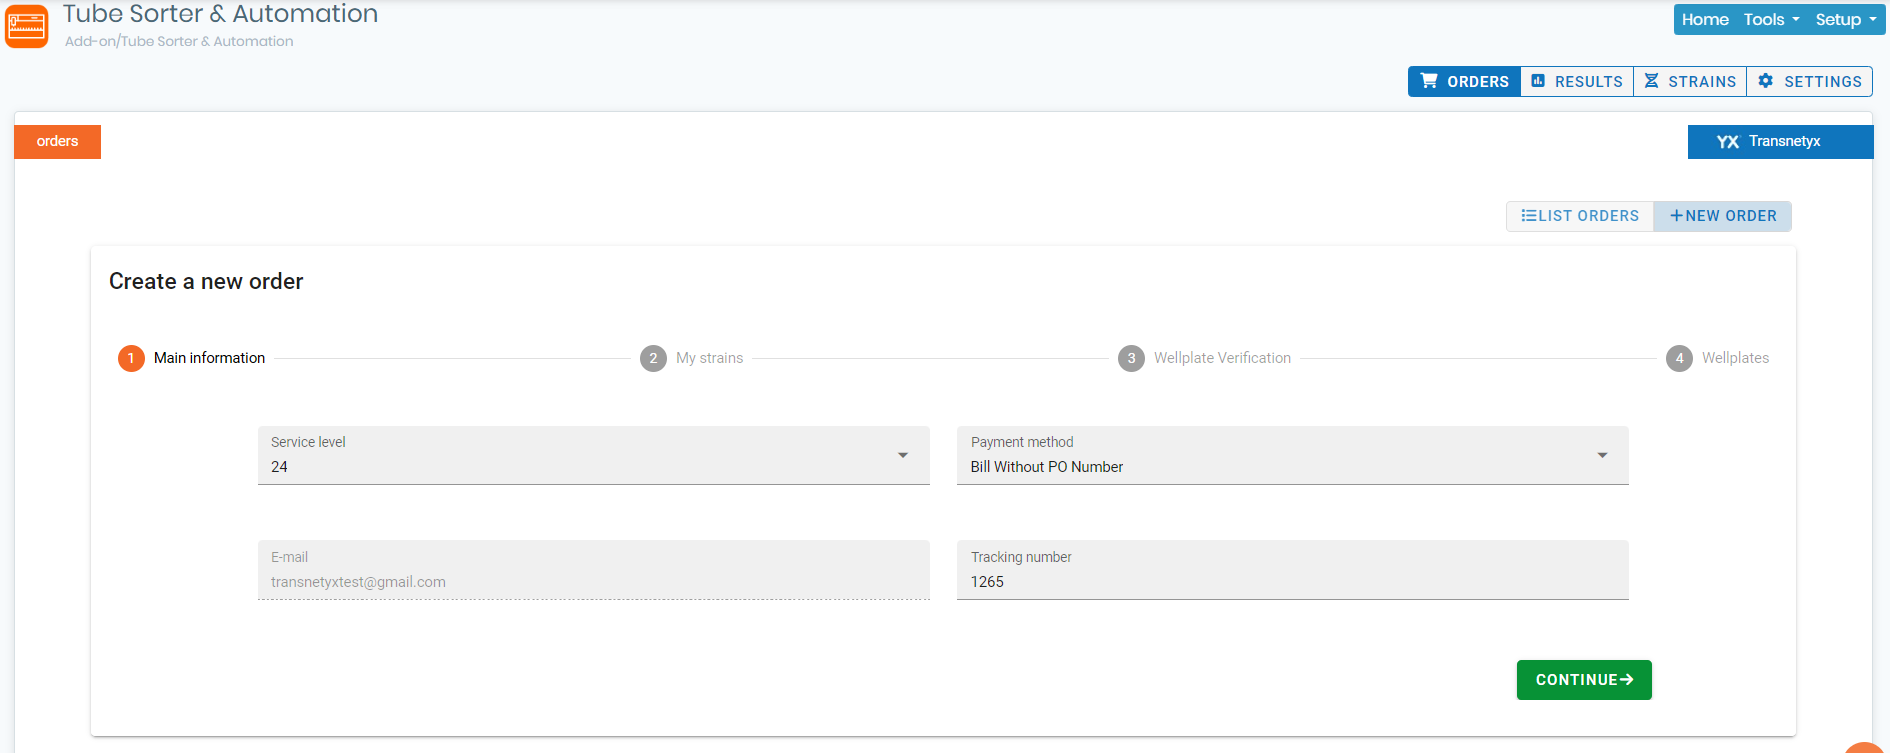Switch to the Strains tab
The image size is (1890, 753).
click(x=1690, y=82)
